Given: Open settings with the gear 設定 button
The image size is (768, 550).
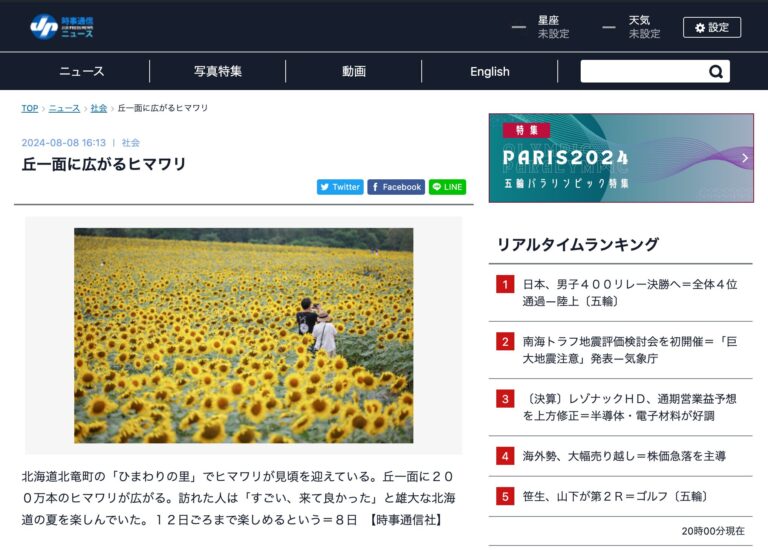Looking at the screenshot, I should tap(711, 27).
